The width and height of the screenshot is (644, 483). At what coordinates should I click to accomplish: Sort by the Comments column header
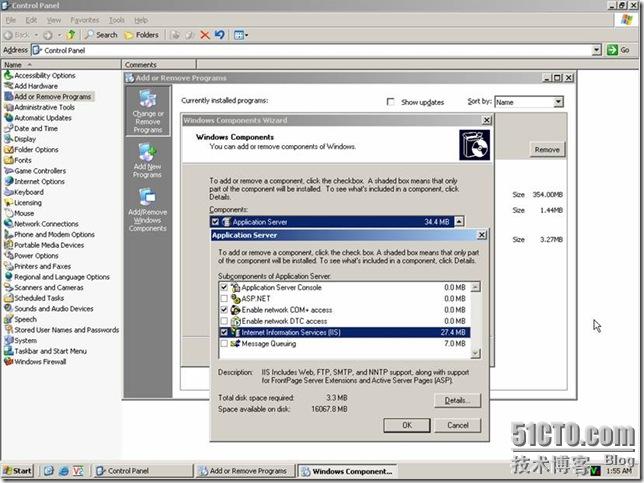click(159, 64)
